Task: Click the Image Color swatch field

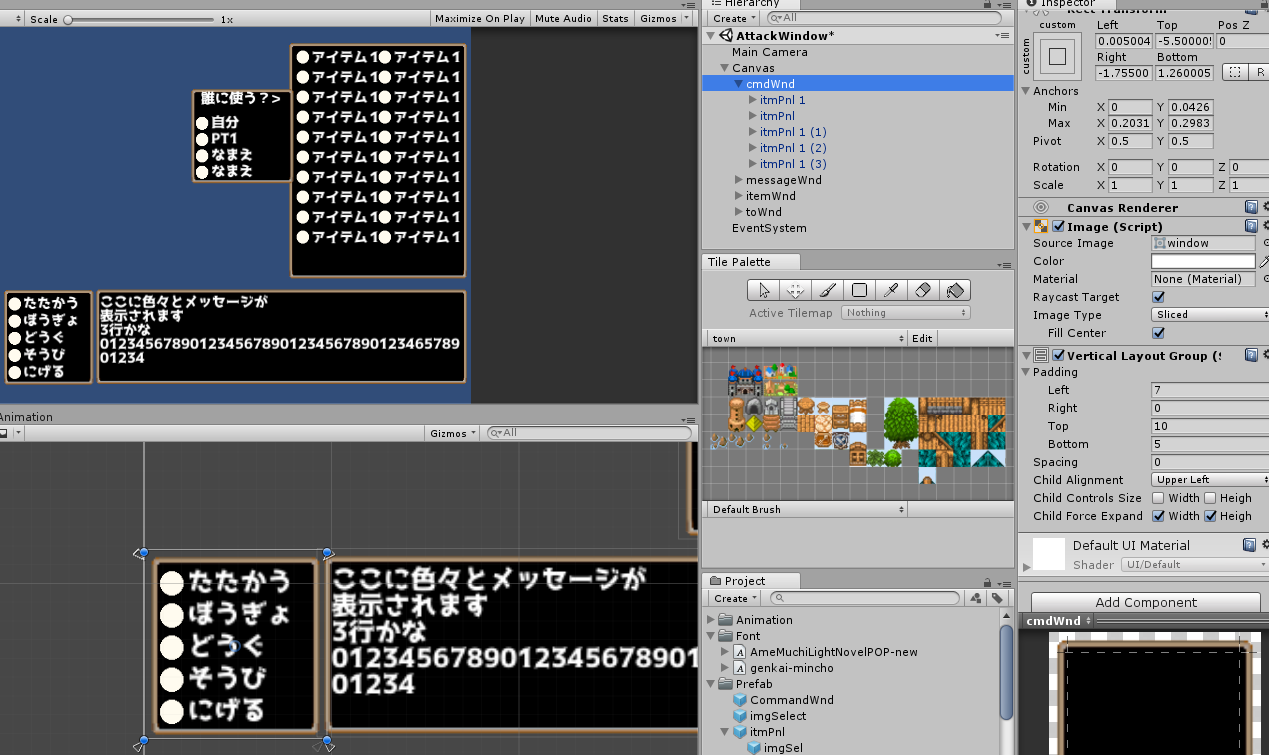Action: coord(1202,261)
